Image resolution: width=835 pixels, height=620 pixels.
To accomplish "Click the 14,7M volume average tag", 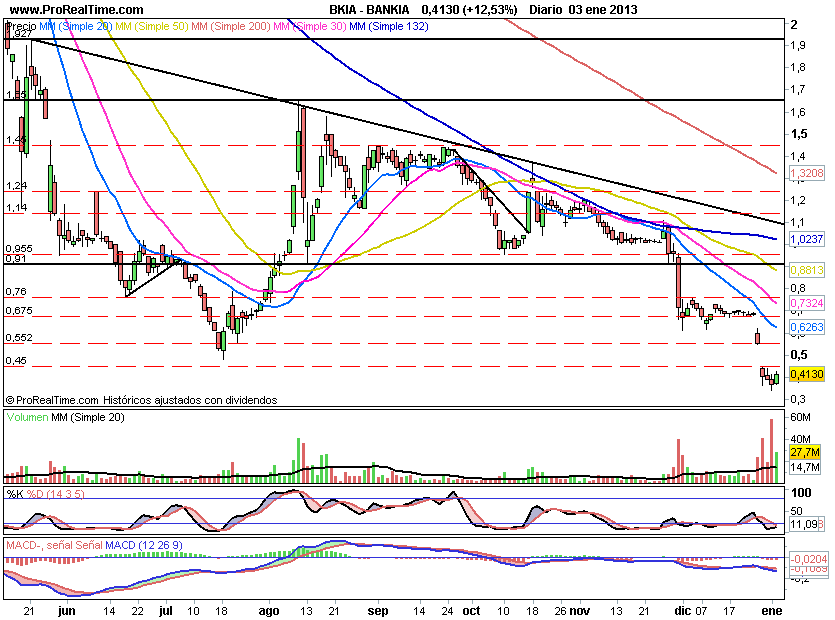I will 805,467.
